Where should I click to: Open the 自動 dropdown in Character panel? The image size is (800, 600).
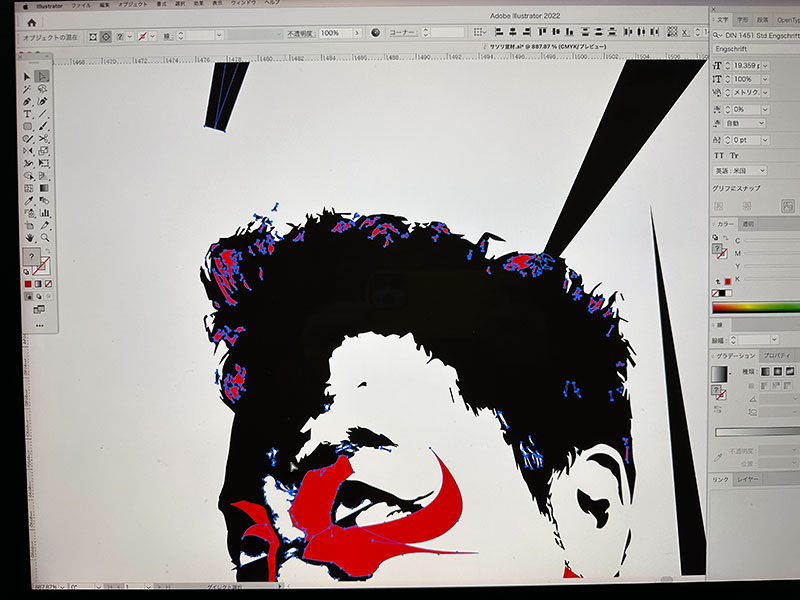click(x=745, y=123)
